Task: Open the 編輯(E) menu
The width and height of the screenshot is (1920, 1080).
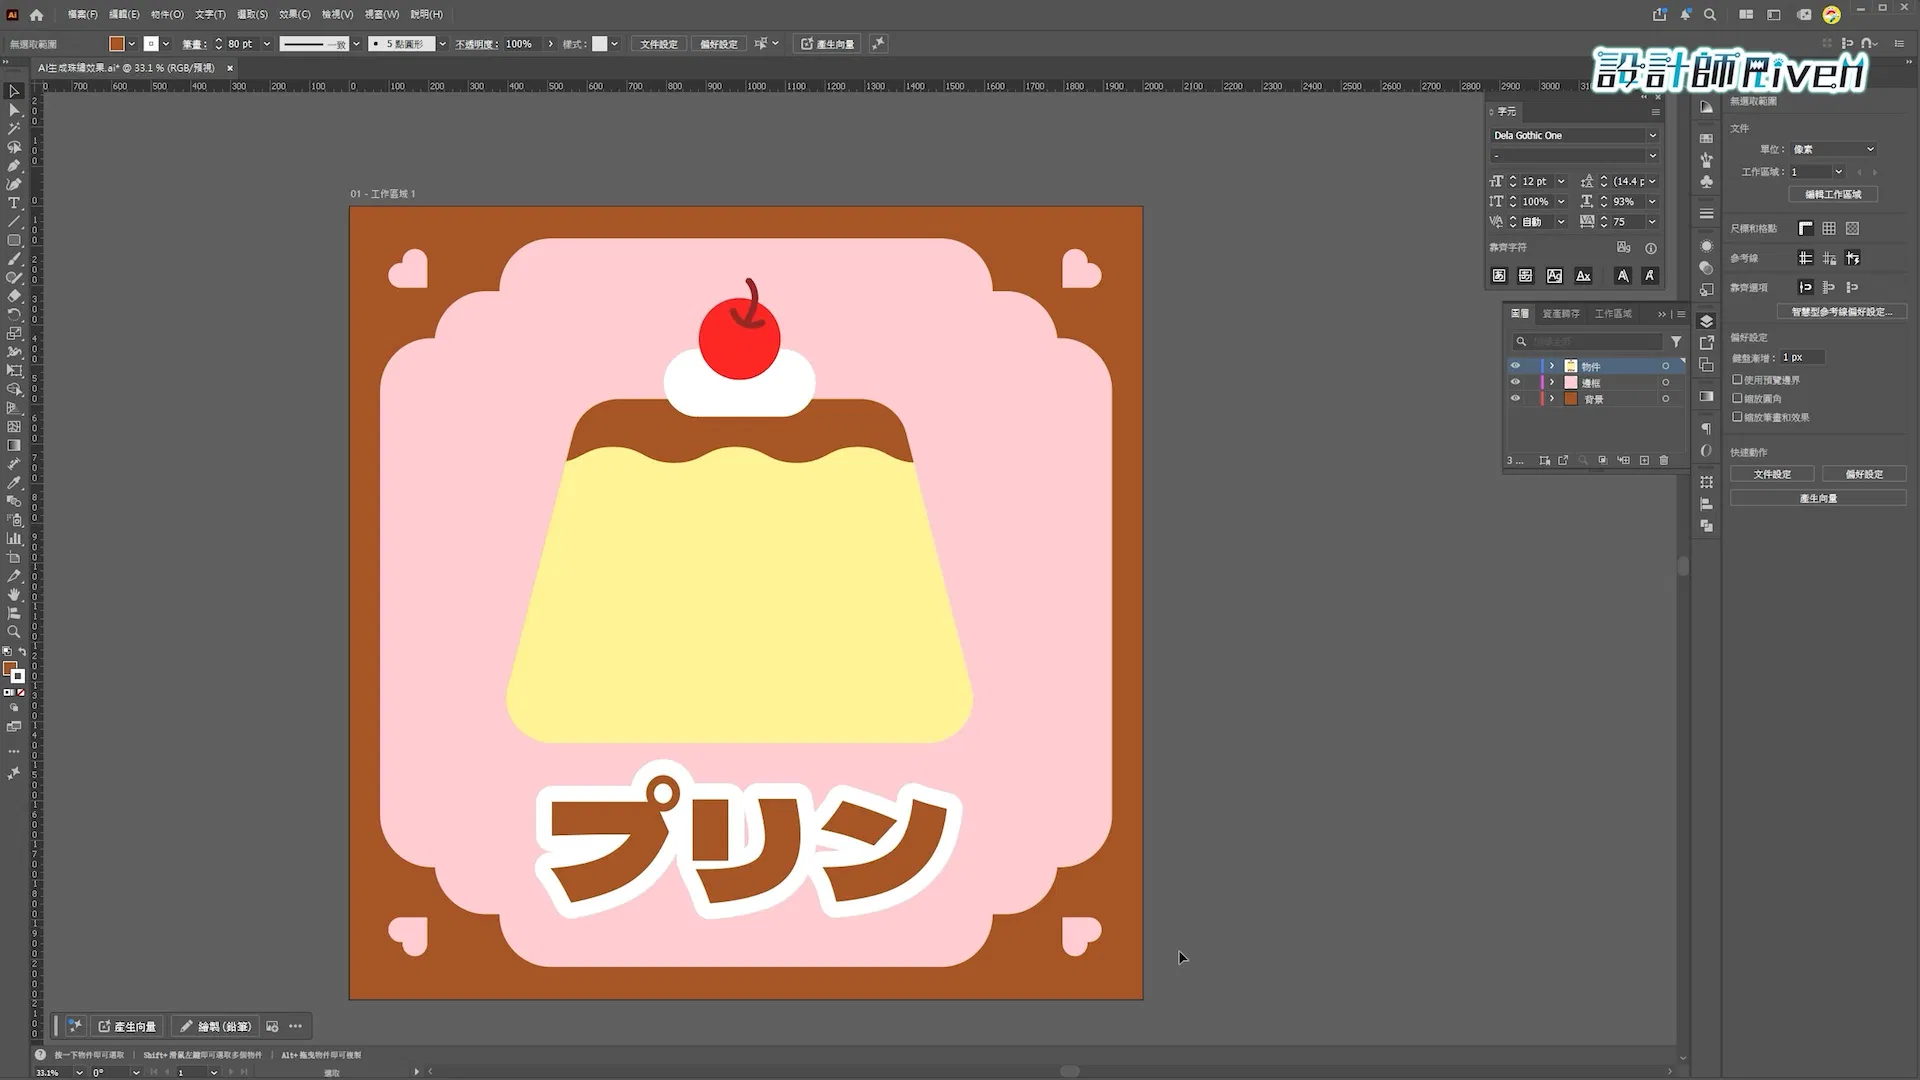Action: click(124, 15)
